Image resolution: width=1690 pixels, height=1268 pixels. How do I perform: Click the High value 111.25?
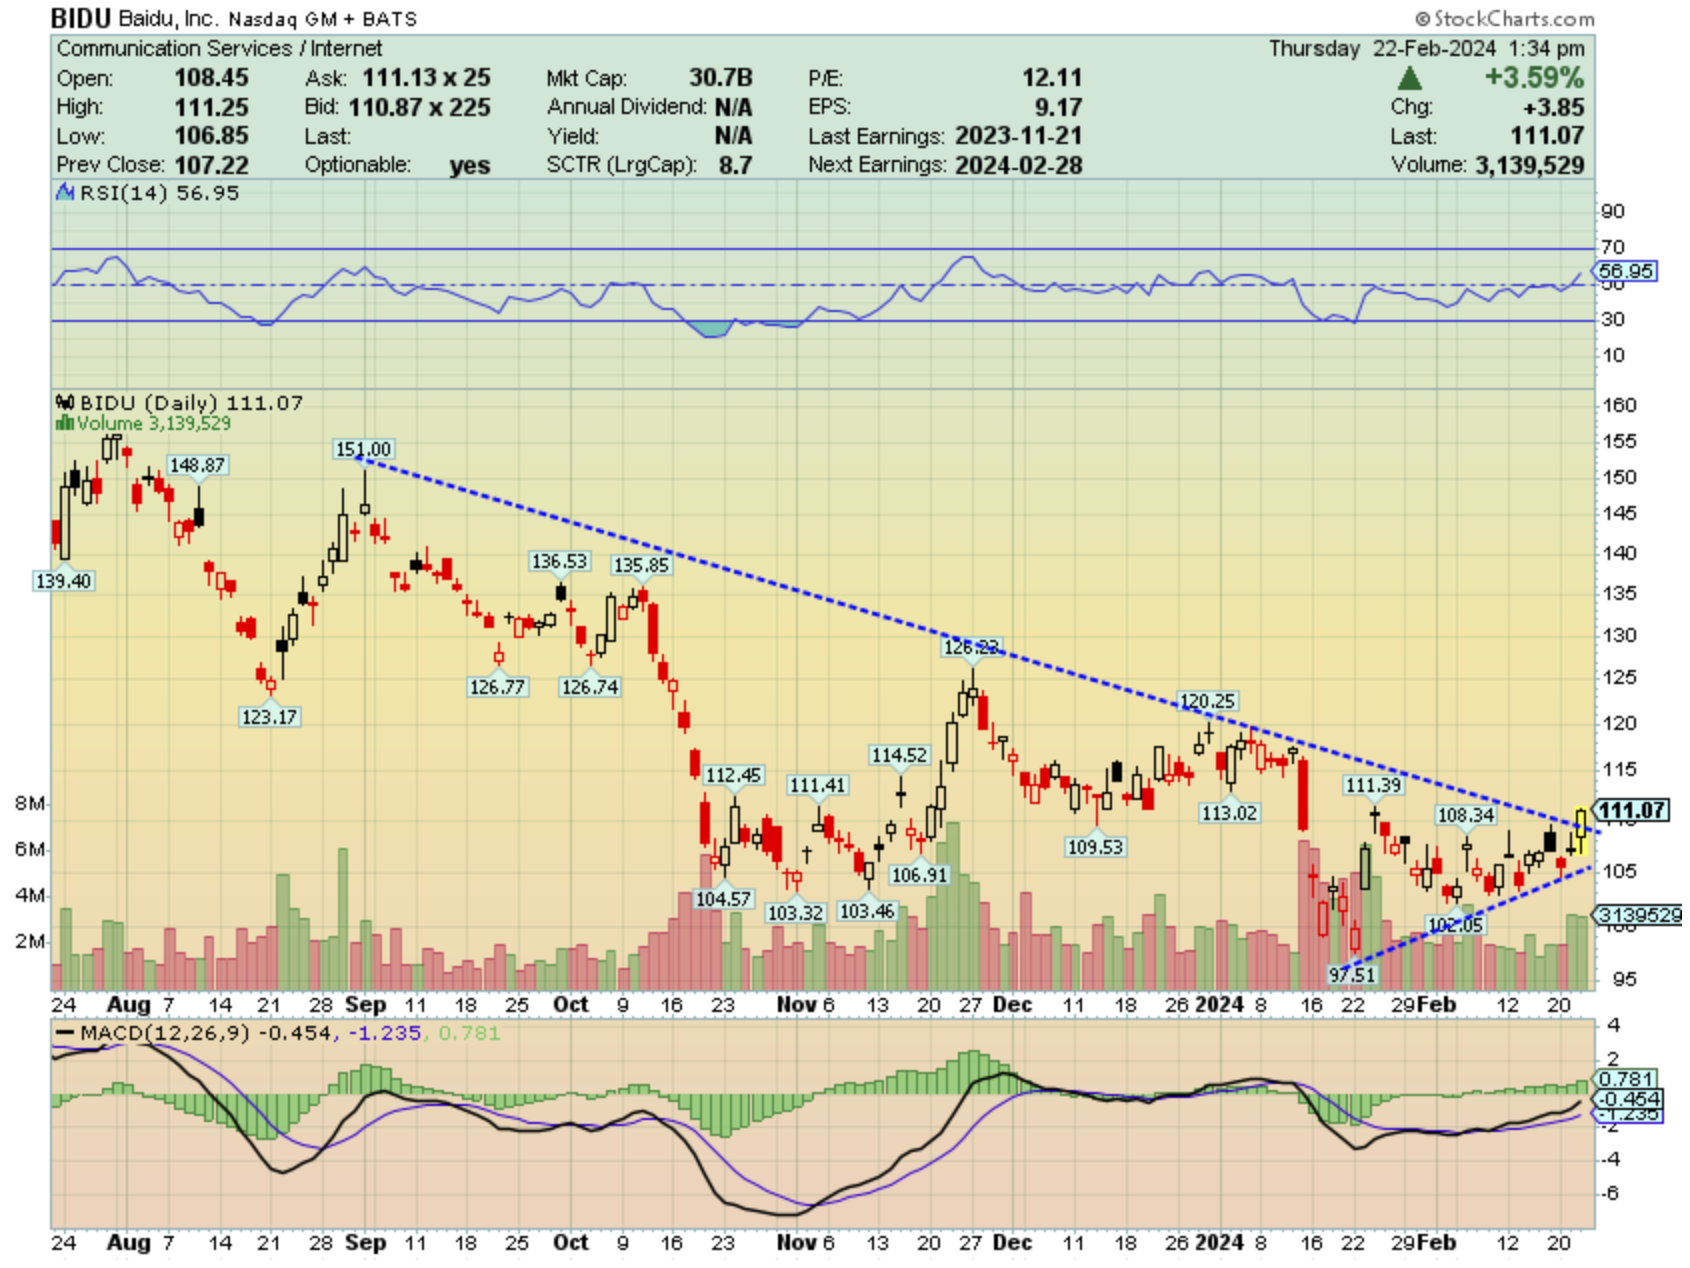click(x=211, y=107)
